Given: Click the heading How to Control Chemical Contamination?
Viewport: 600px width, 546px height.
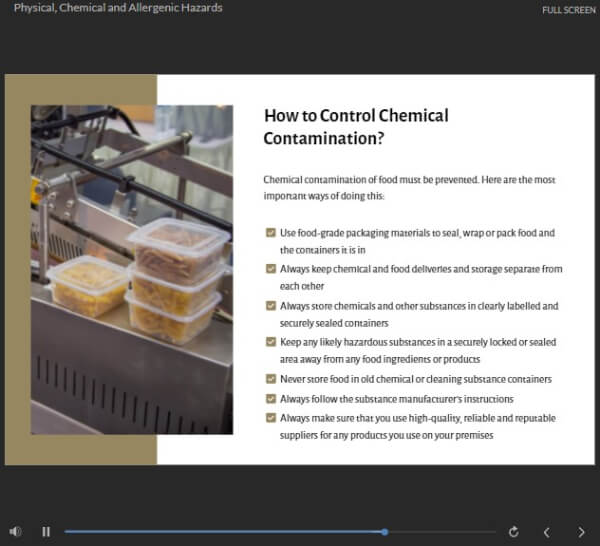Looking at the screenshot, I should (x=356, y=127).
